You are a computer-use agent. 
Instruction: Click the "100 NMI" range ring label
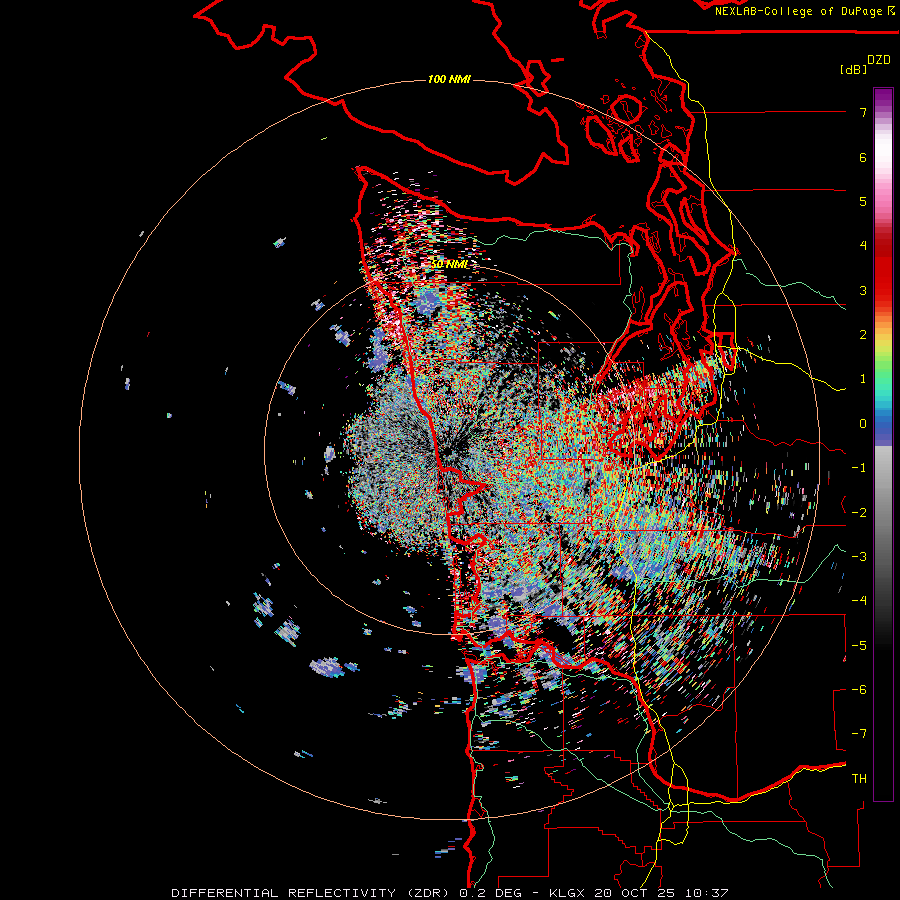coord(449,79)
